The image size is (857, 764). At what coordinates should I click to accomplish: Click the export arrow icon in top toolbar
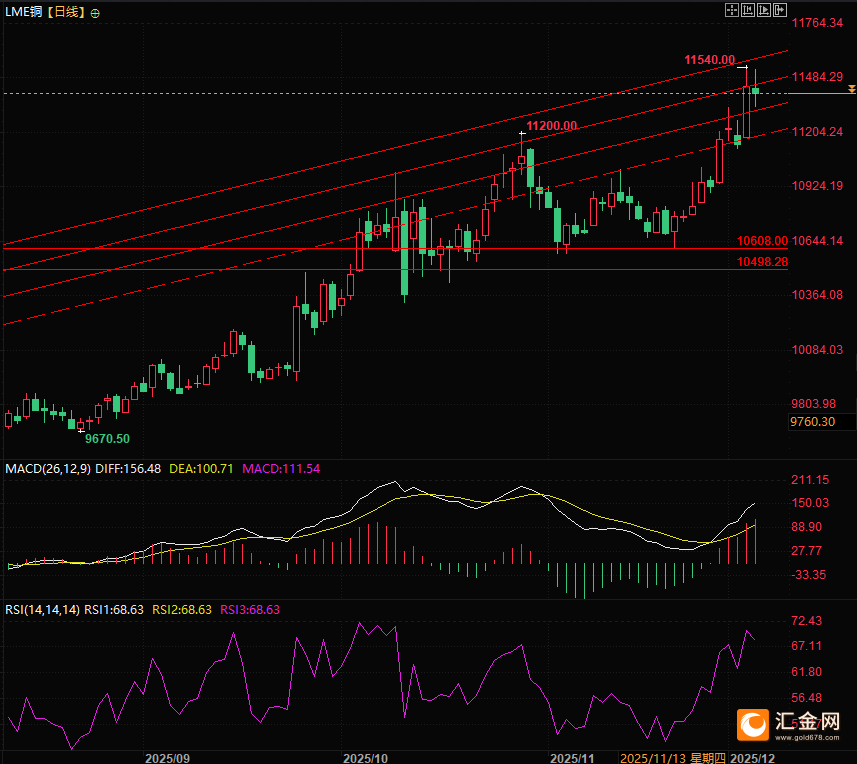pyautogui.click(x=780, y=9)
